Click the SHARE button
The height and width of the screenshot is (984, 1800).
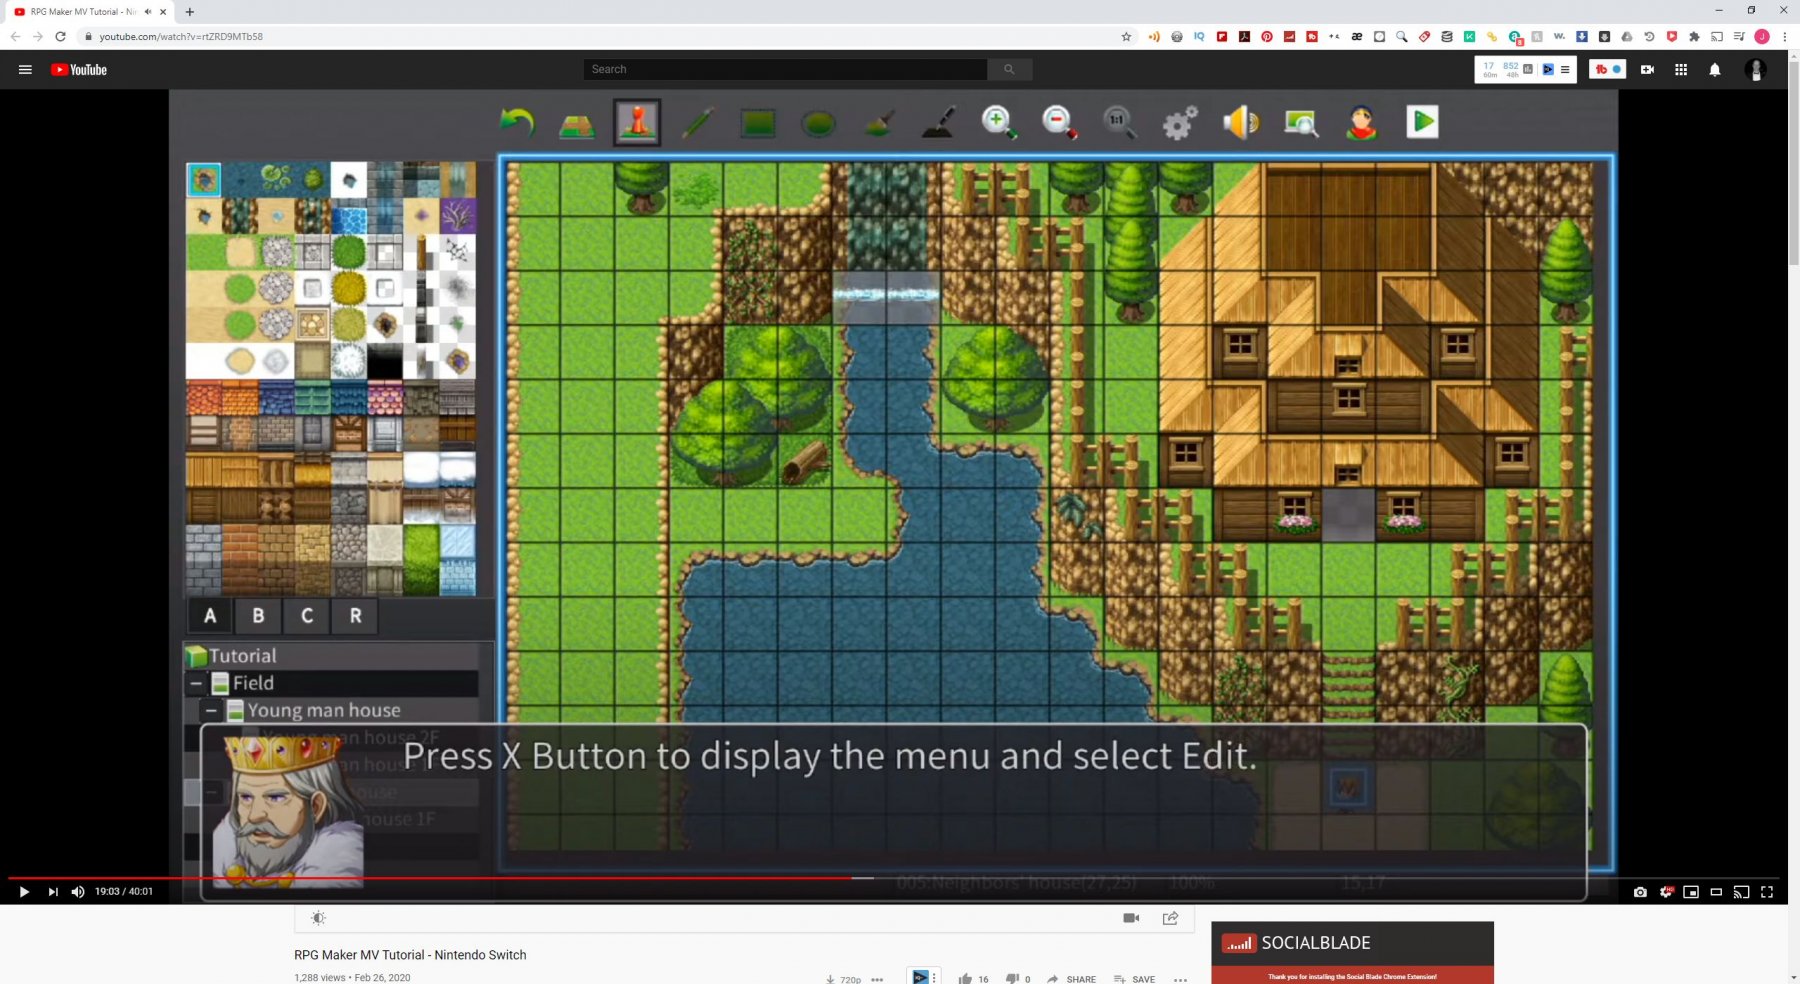pos(1071,979)
